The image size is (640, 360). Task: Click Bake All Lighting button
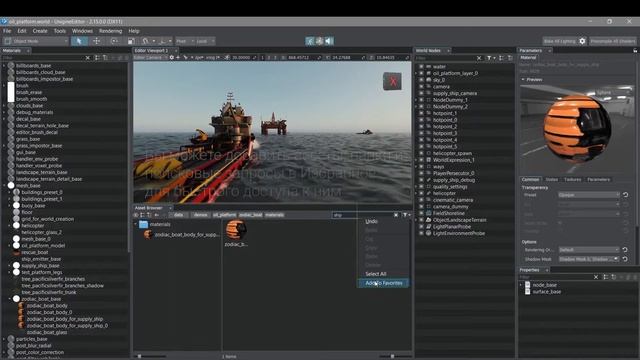[x=560, y=41]
